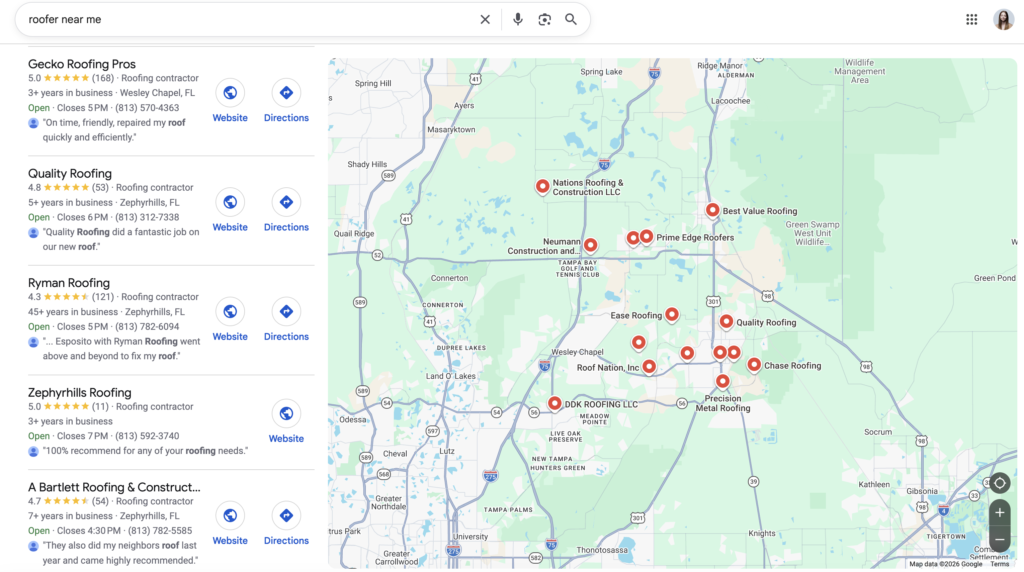Select the Ease Roofing map pin
This screenshot has height=572, width=1024.
tap(671, 315)
